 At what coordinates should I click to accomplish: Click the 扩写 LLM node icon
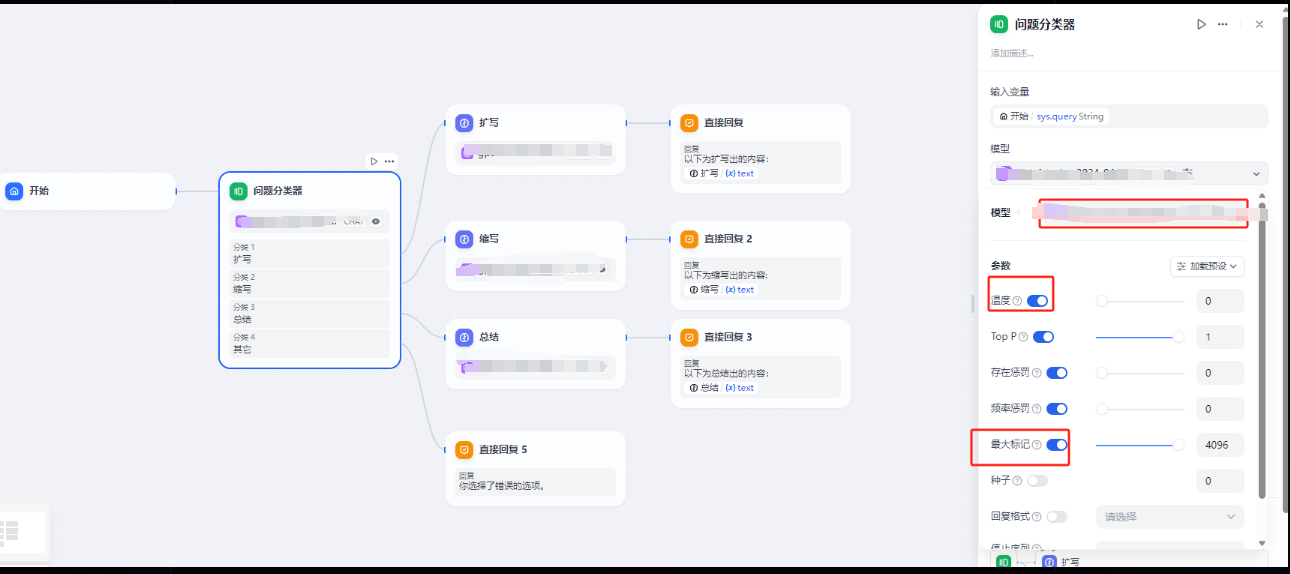[x=464, y=123]
